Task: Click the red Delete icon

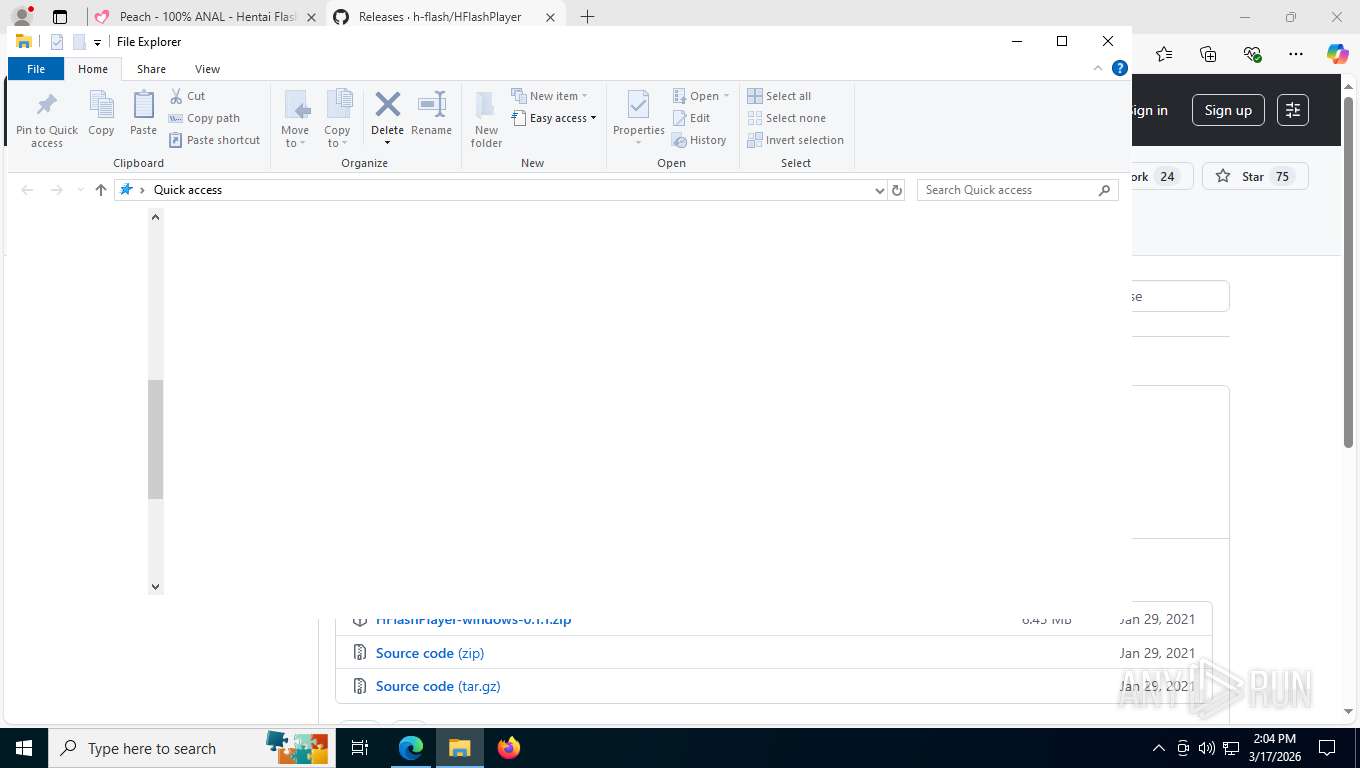Action: coord(387,104)
